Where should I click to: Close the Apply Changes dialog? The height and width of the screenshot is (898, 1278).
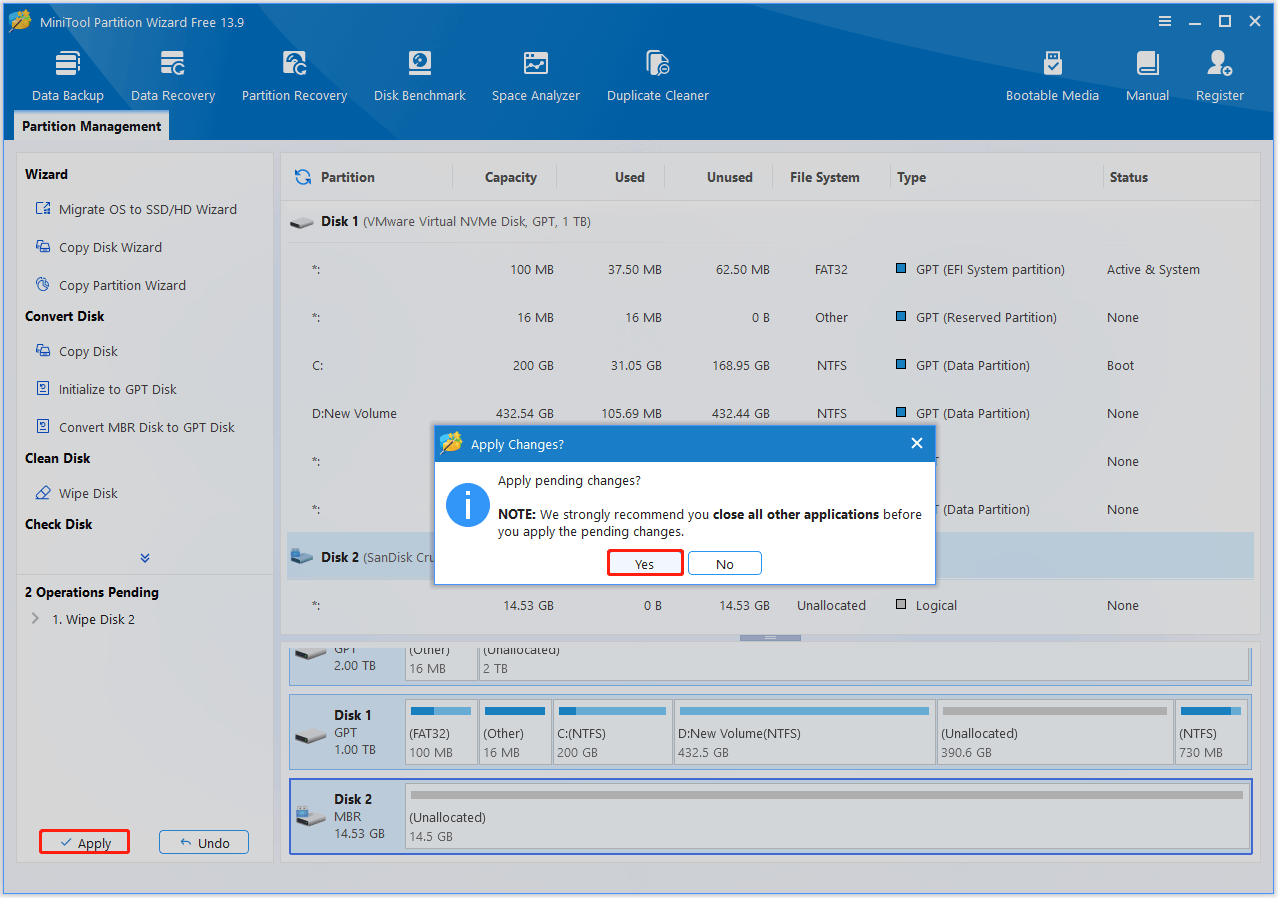[917, 443]
